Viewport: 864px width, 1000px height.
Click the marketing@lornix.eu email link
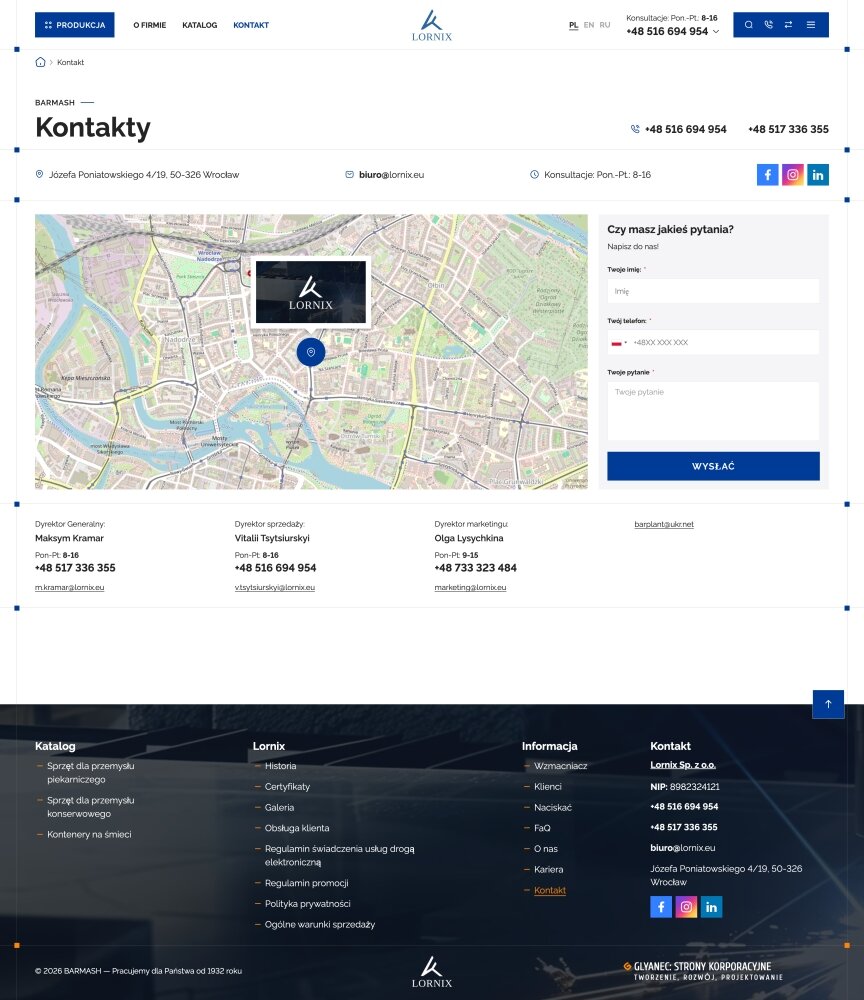click(471, 587)
